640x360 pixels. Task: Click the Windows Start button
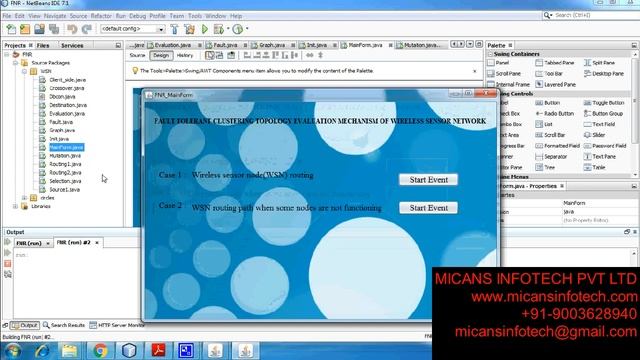(13, 351)
